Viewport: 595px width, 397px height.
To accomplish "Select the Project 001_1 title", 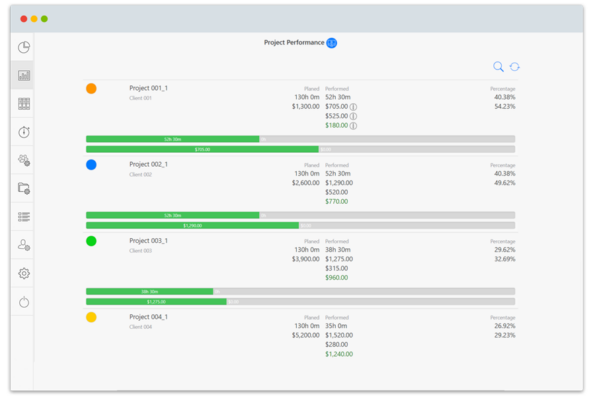I will coord(148,88).
